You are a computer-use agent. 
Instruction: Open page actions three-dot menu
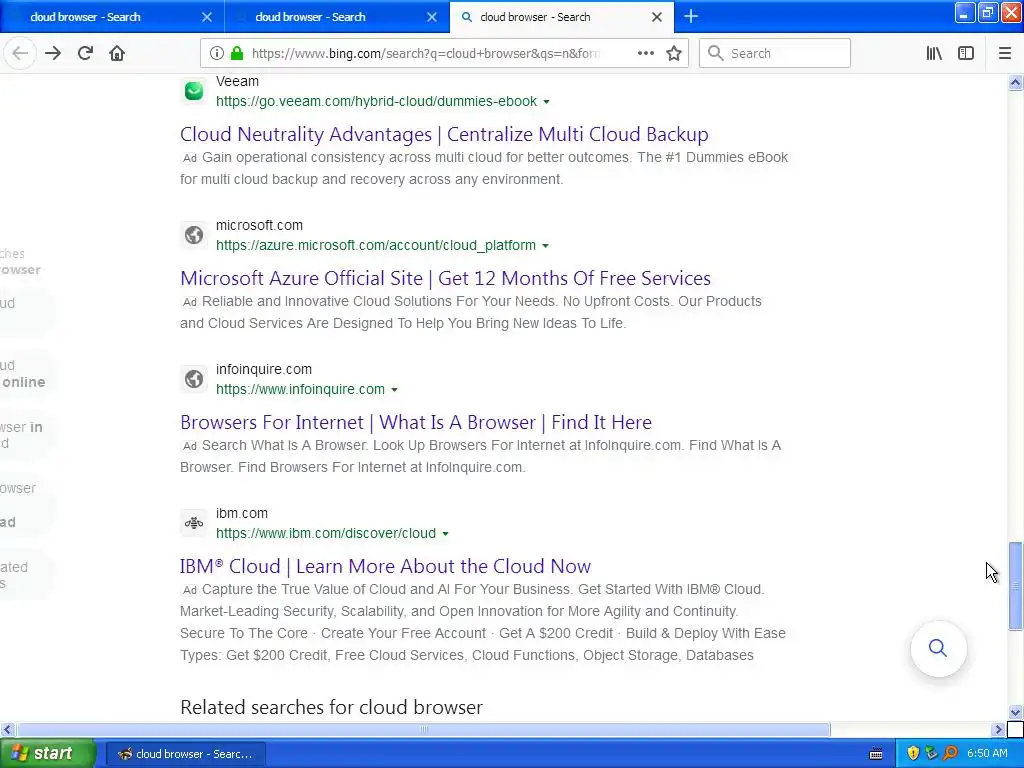(x=646, y=54)
